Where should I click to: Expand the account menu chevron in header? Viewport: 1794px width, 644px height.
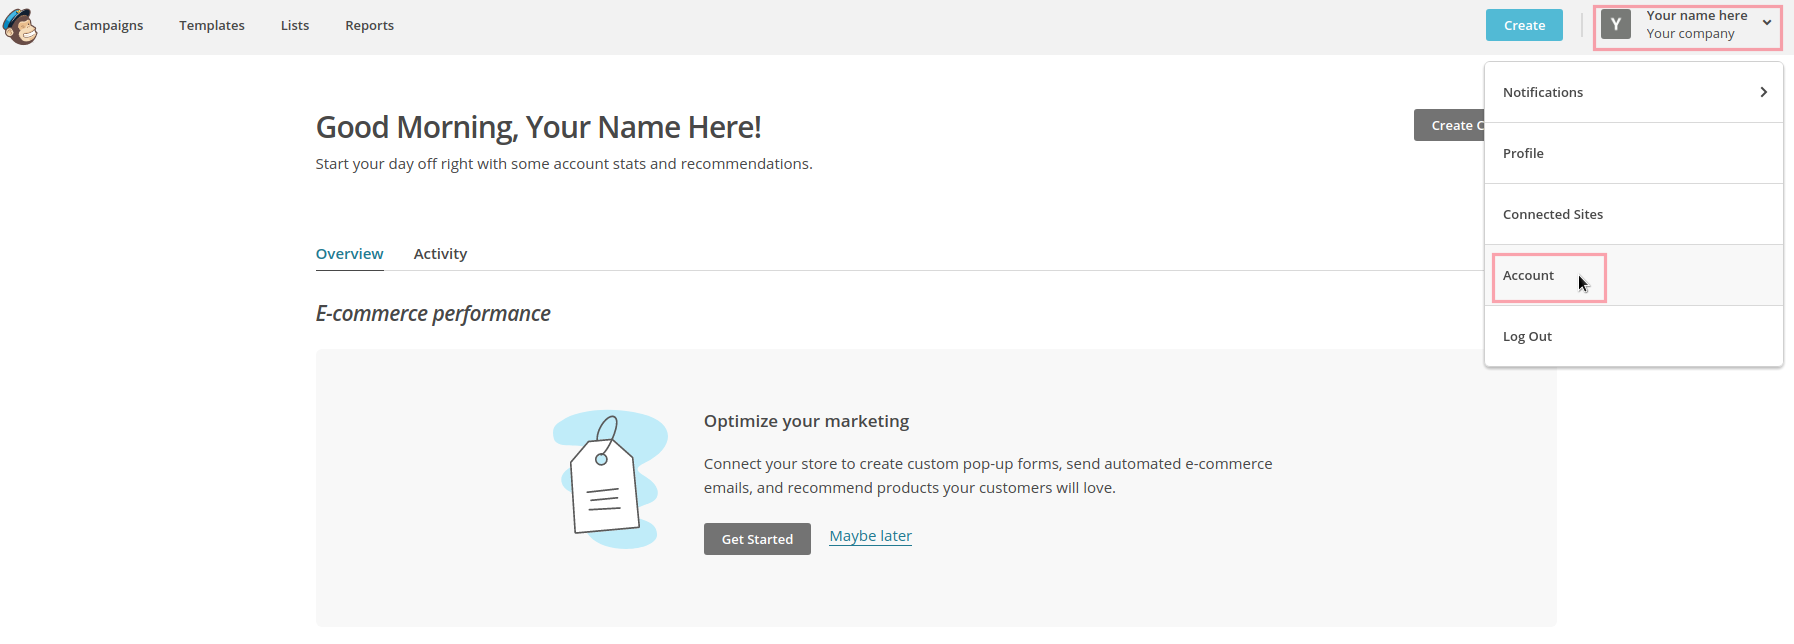(x=1767, y=22)
